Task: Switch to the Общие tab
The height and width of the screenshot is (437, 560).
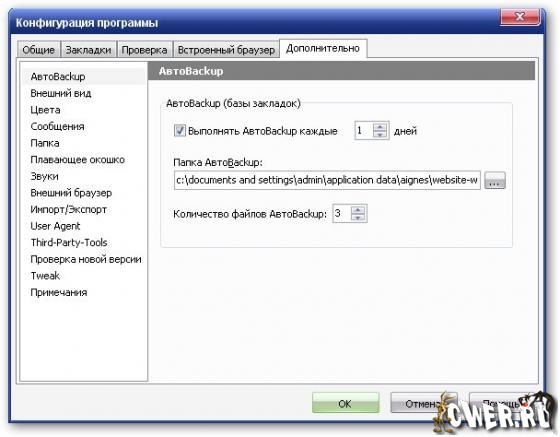Action: (x=39, y=50)
